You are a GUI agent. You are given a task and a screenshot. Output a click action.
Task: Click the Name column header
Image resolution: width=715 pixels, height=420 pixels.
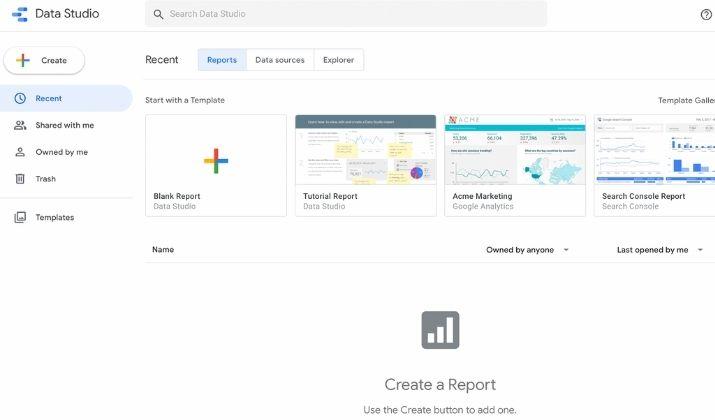[163, 250]
